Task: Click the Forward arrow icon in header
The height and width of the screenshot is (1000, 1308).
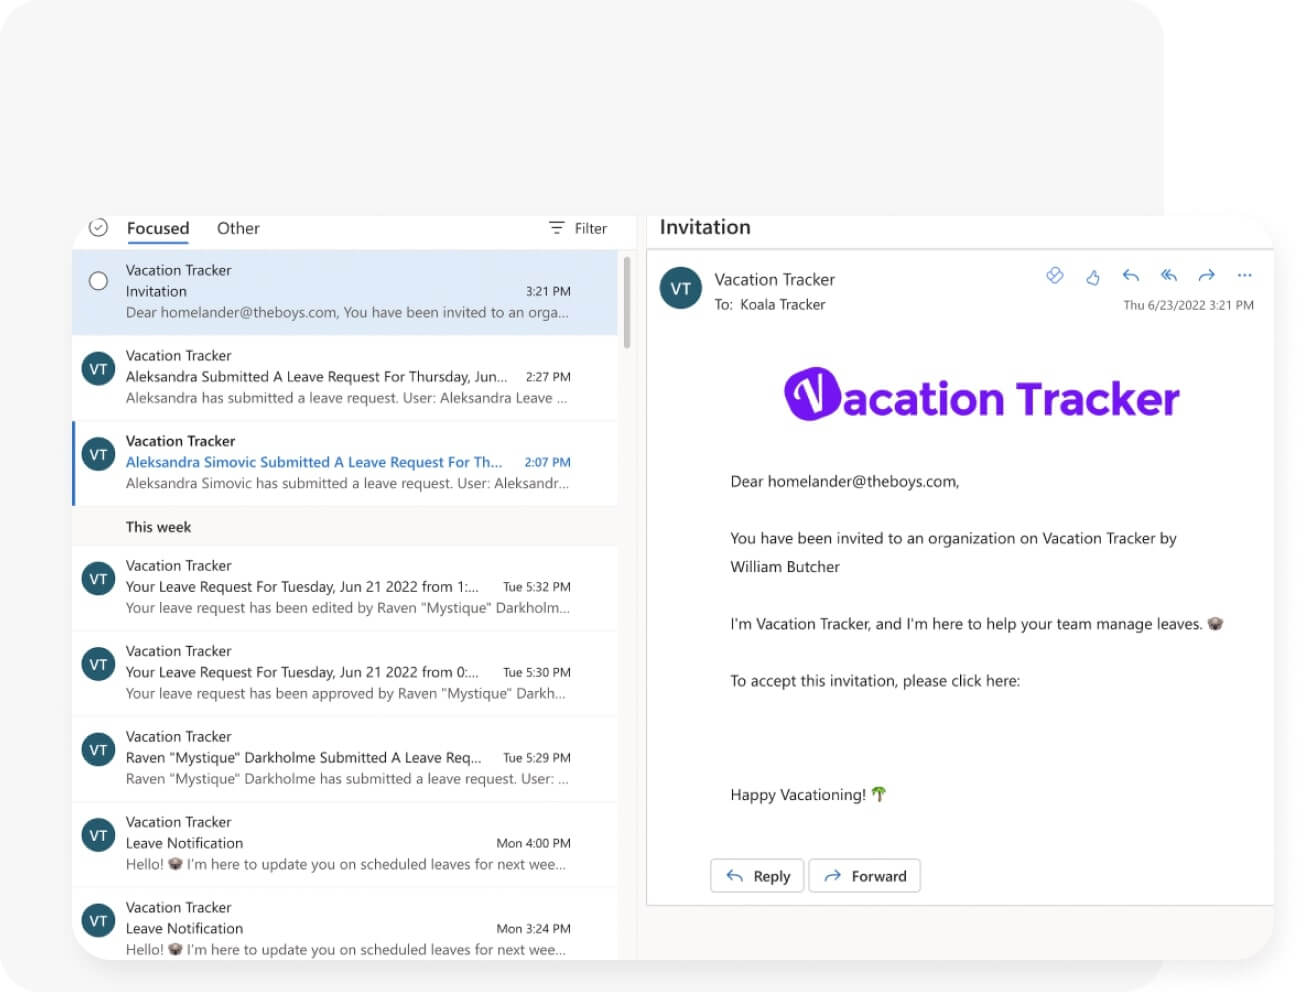Action: [x=1207, y=276]
